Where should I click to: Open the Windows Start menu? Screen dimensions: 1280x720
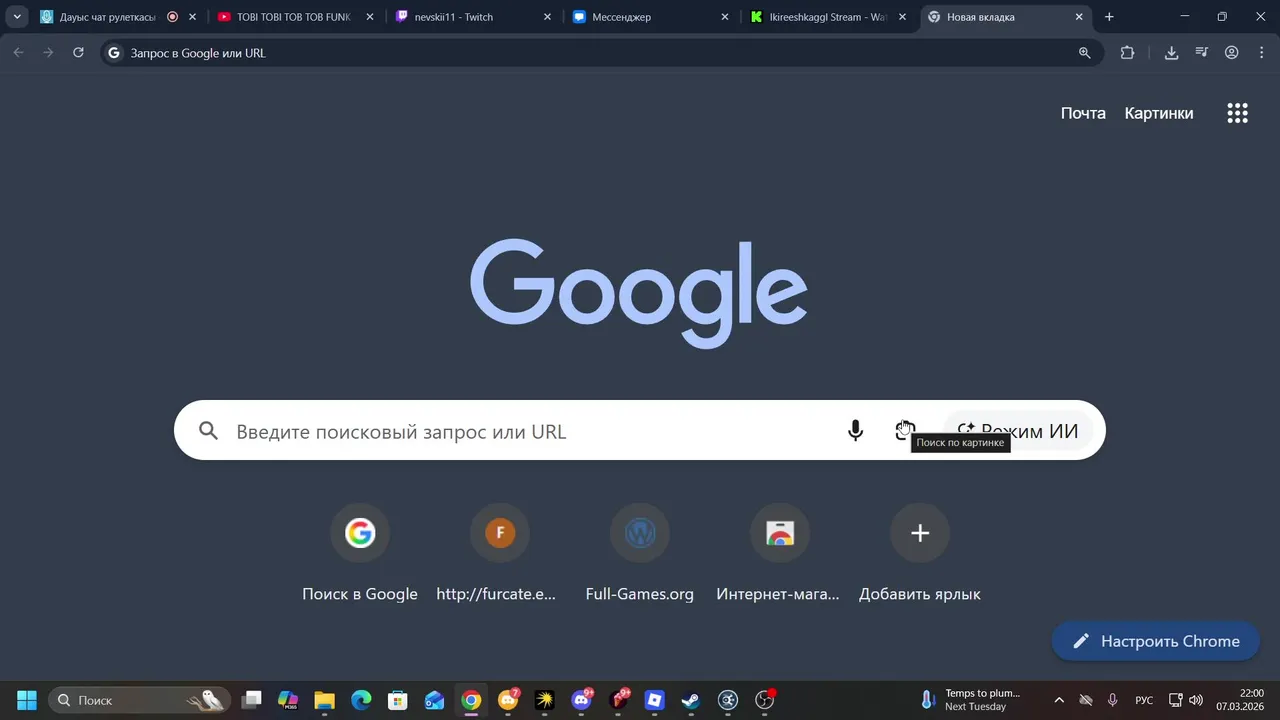click(27, 700)
